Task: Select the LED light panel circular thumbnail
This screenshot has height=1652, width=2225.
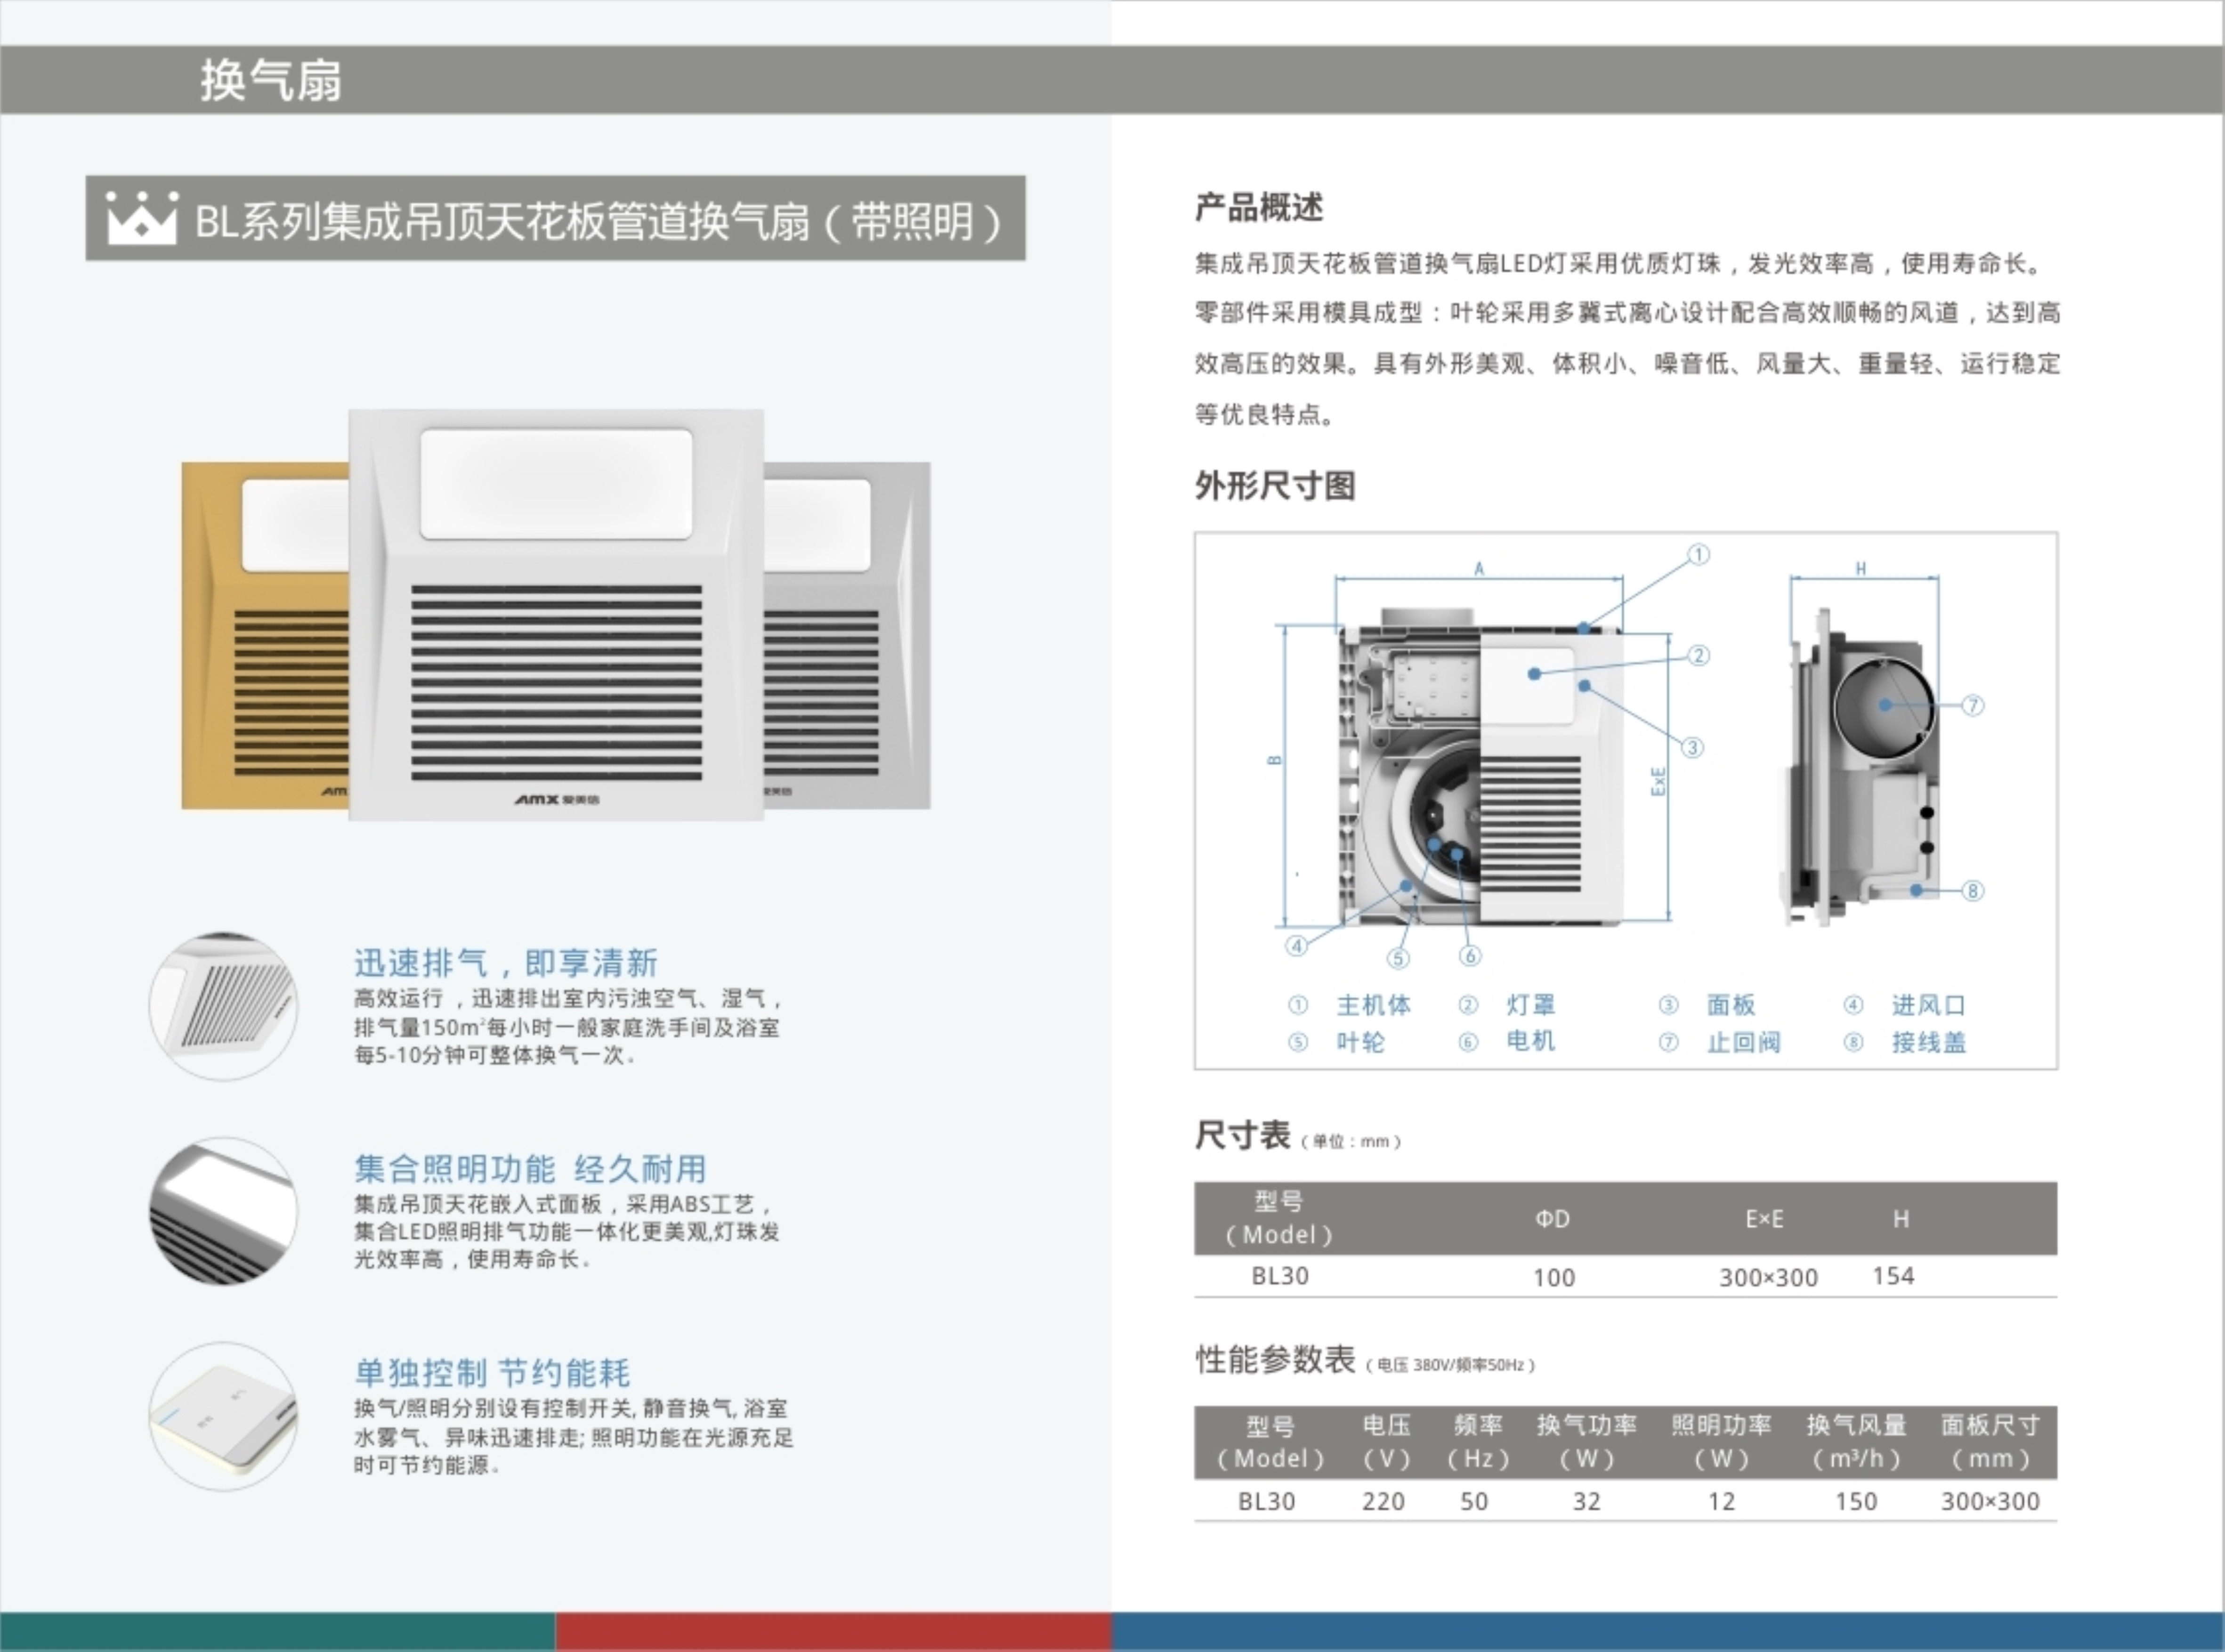Action: pyautogui.click(x=223, y=1211)
